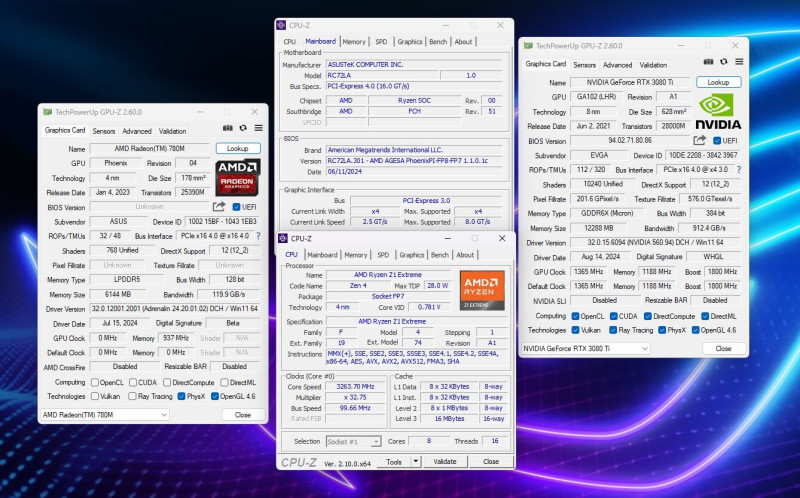Click Core Speed value 3263.70 MHz
Screen dimensions: 800x498
pos(355,387)
